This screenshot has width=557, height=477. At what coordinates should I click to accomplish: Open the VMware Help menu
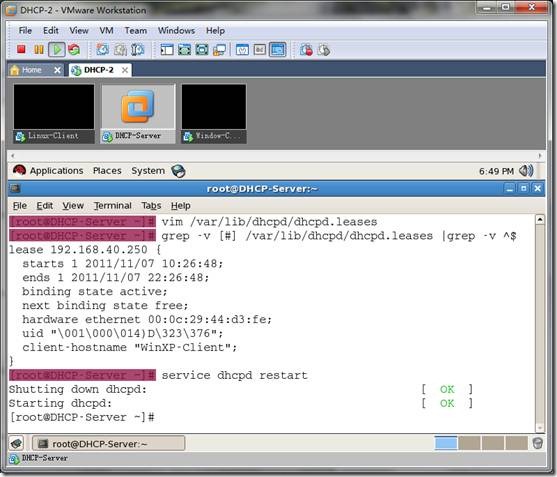click(215, 31)
